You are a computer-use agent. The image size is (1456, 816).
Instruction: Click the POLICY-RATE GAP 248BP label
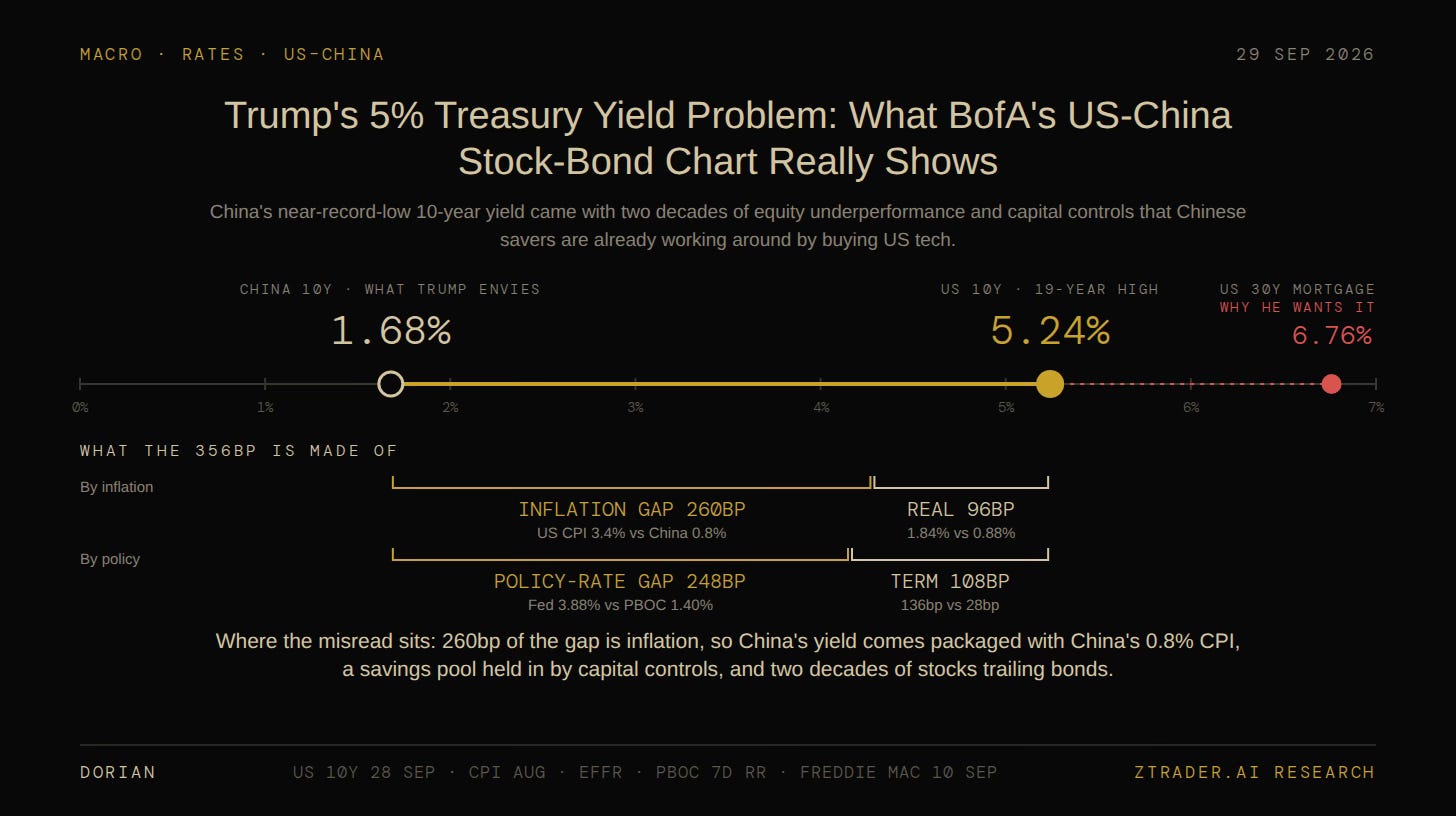620,582
